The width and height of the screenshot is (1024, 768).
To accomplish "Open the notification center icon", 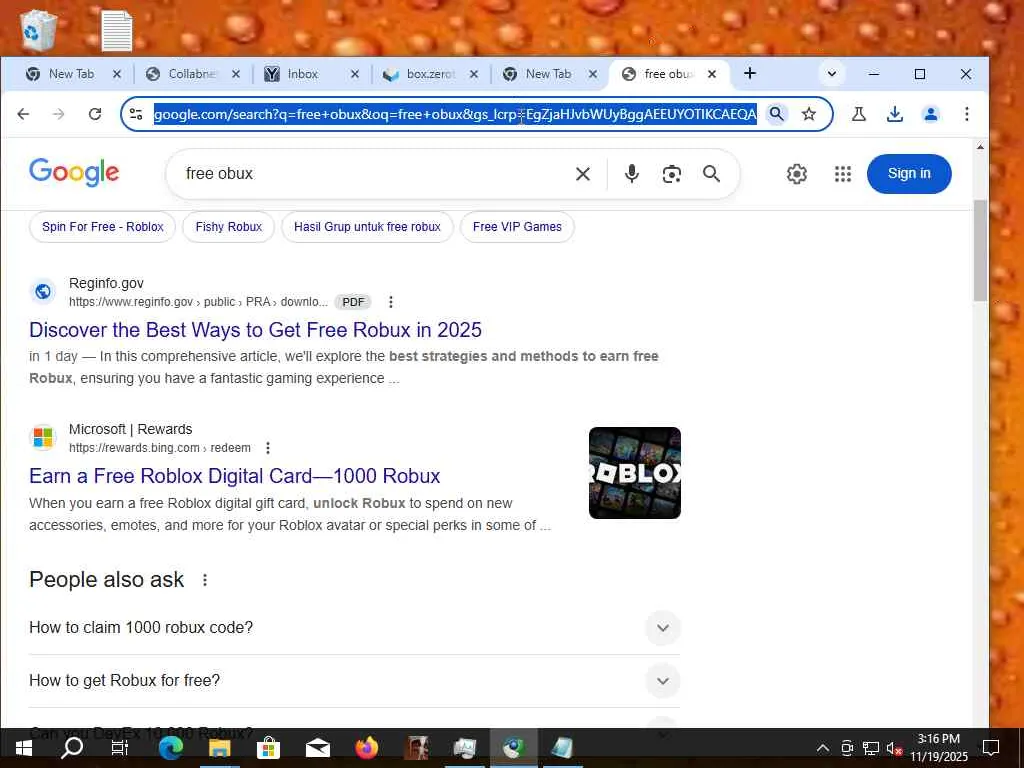I will [x=991, y=748].
